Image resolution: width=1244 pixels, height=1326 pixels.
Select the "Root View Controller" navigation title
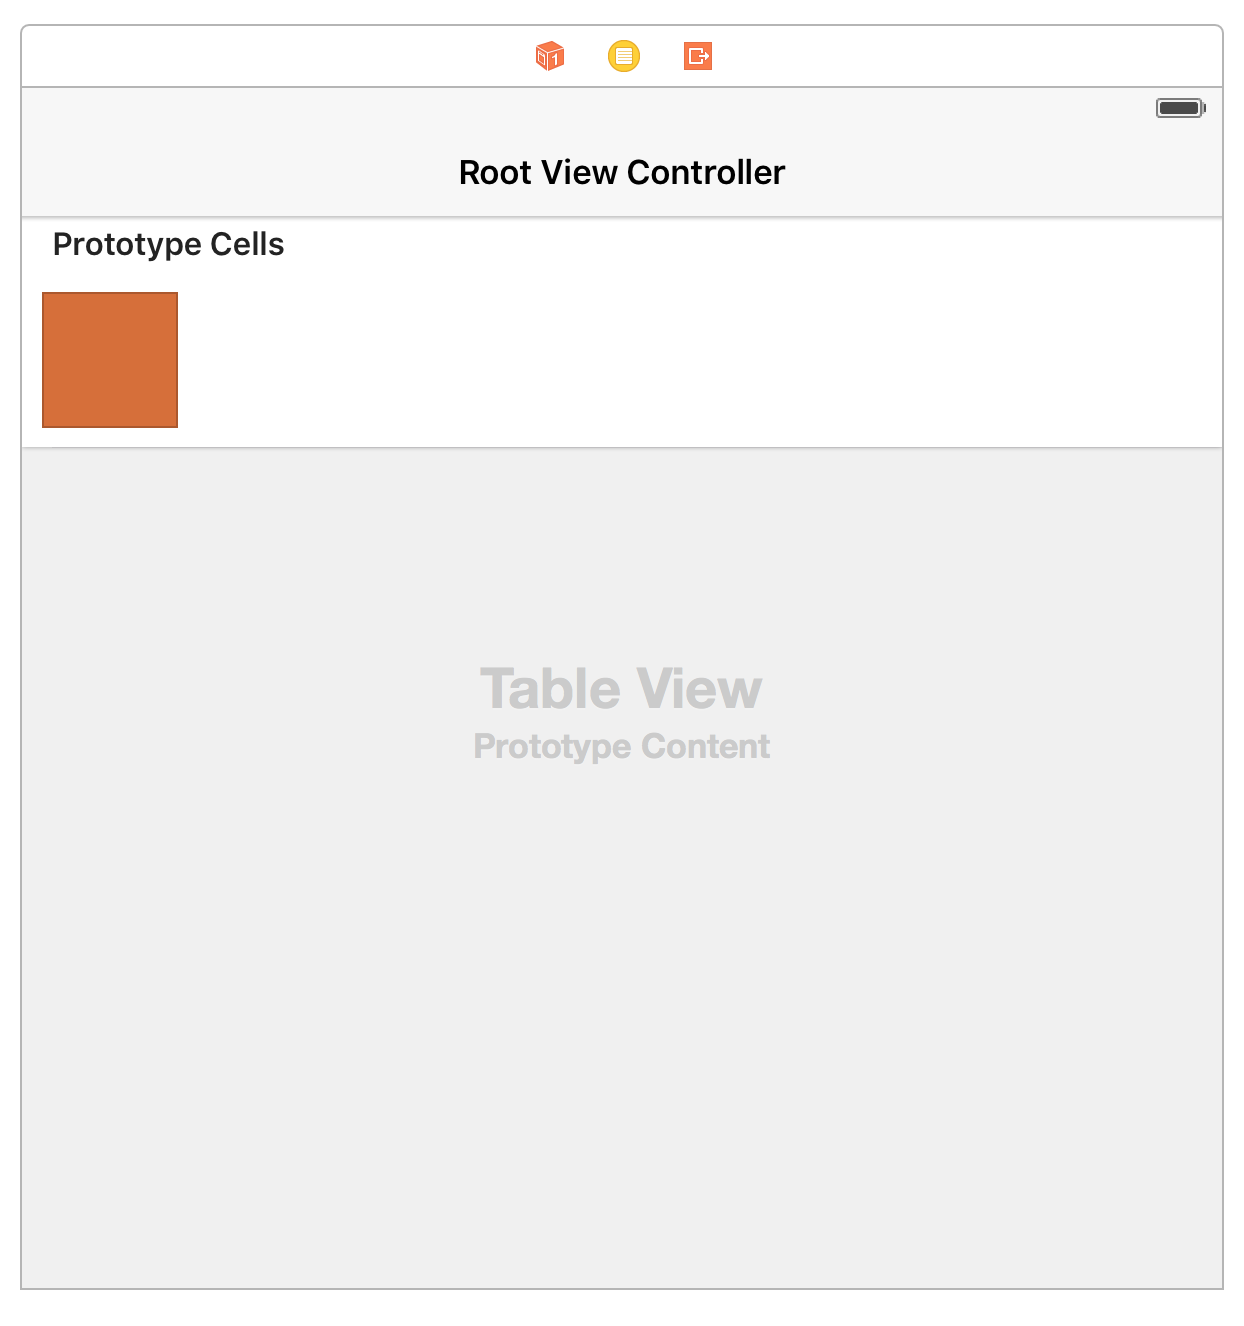(x=622, y=173)
